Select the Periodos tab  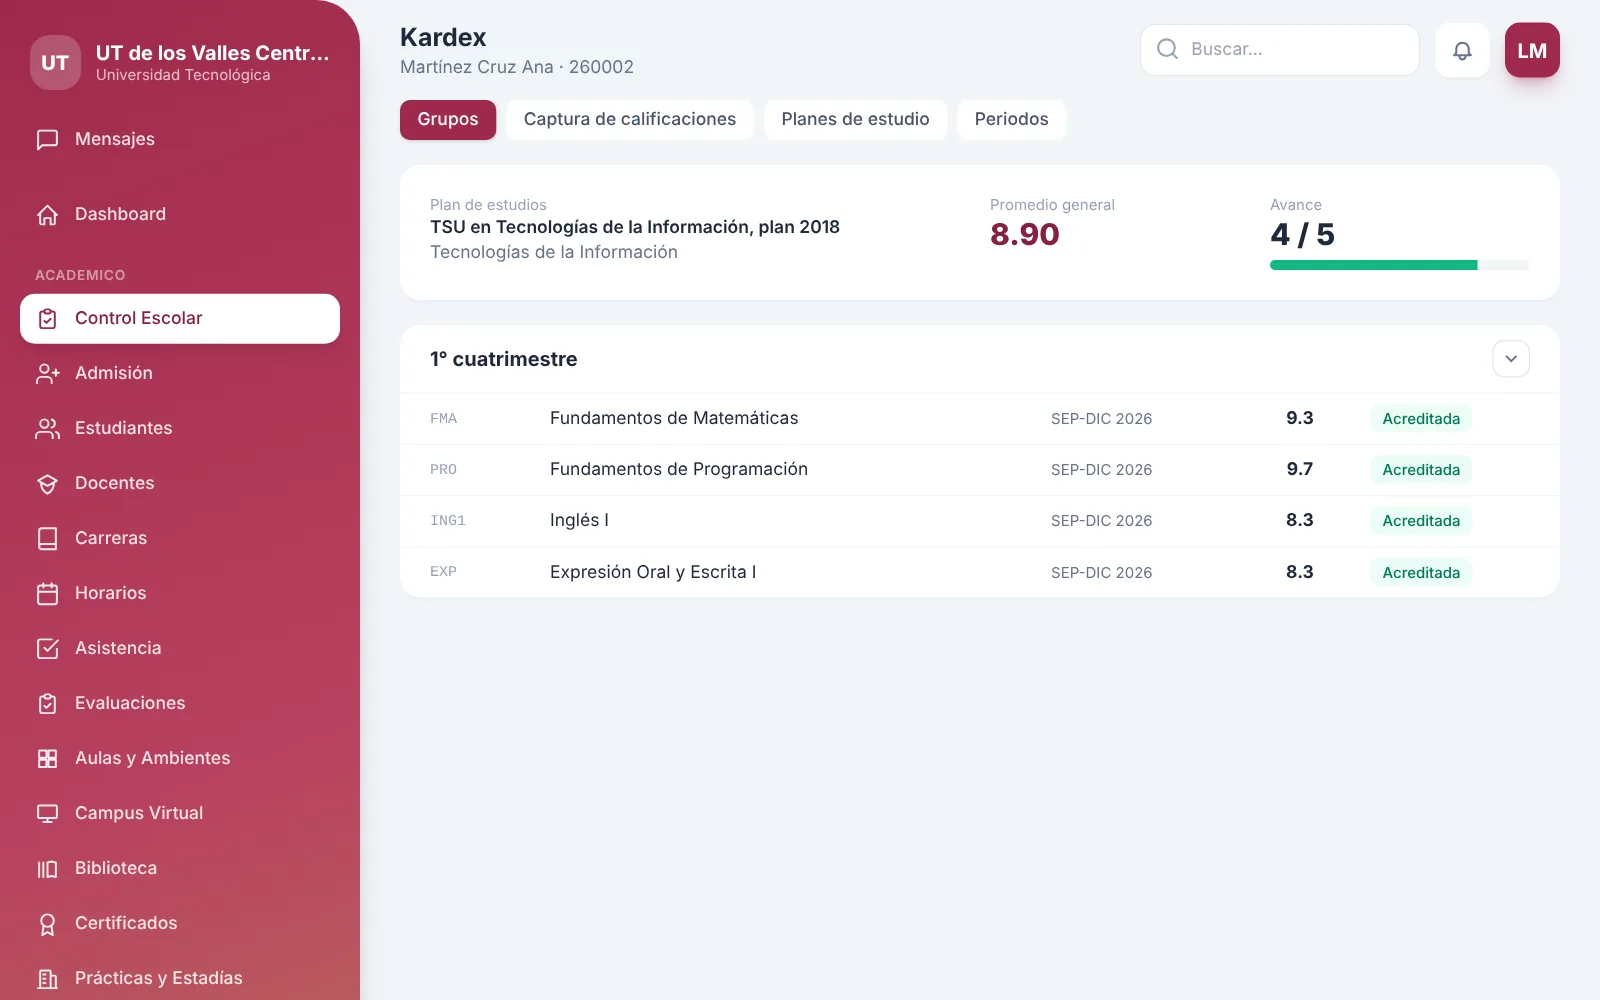(x=1011, y=120)
